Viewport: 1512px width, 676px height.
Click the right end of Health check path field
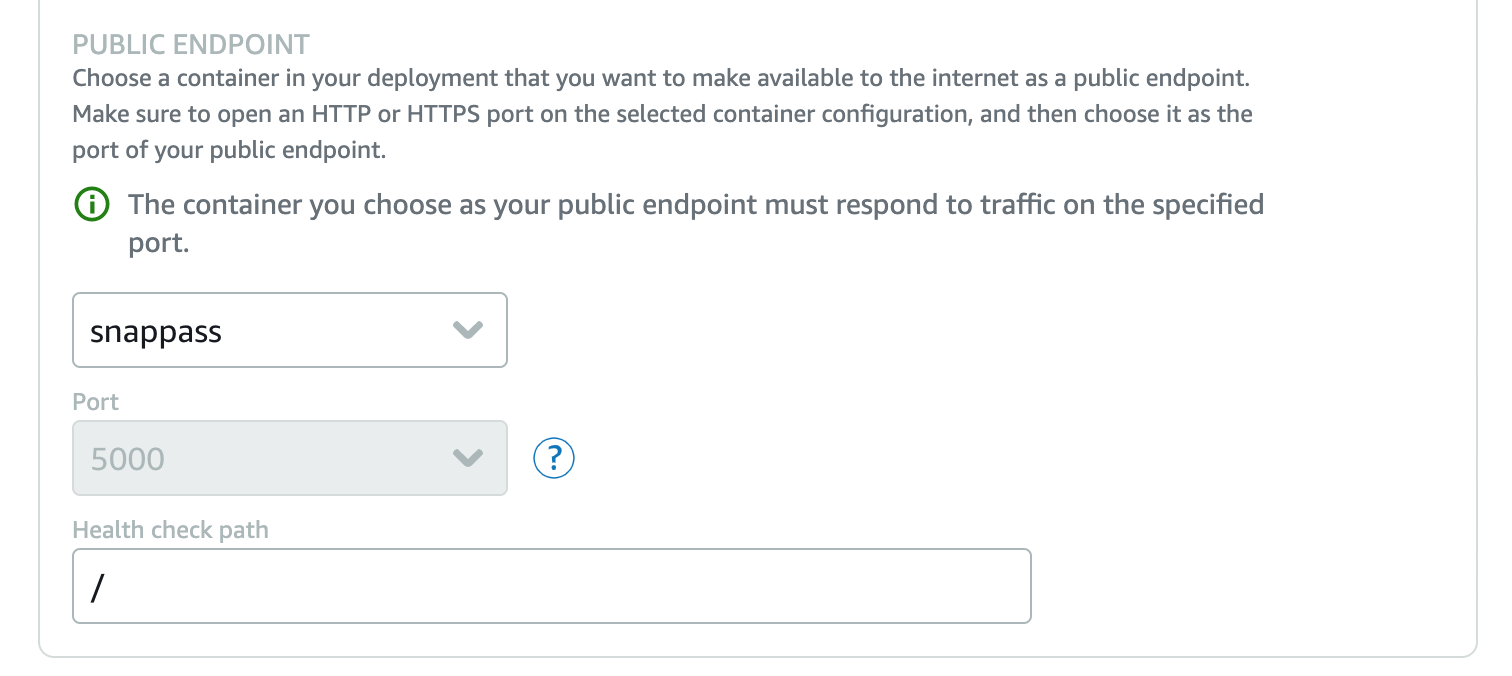pos(1000,586)
